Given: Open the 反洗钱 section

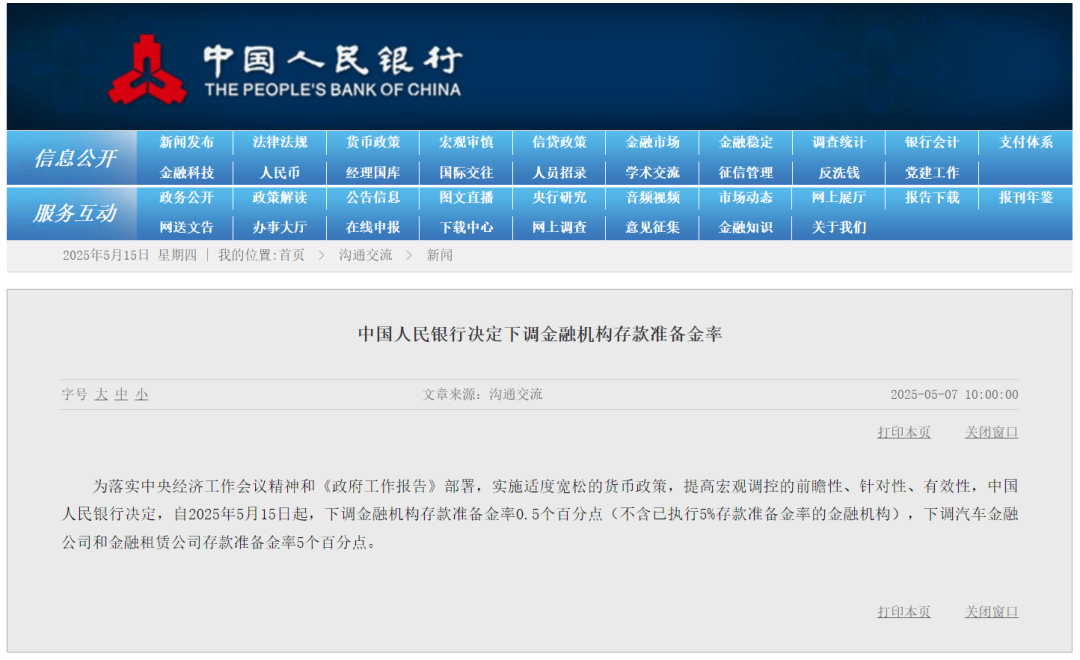Looking at the screenshot, I should (835, 172).
